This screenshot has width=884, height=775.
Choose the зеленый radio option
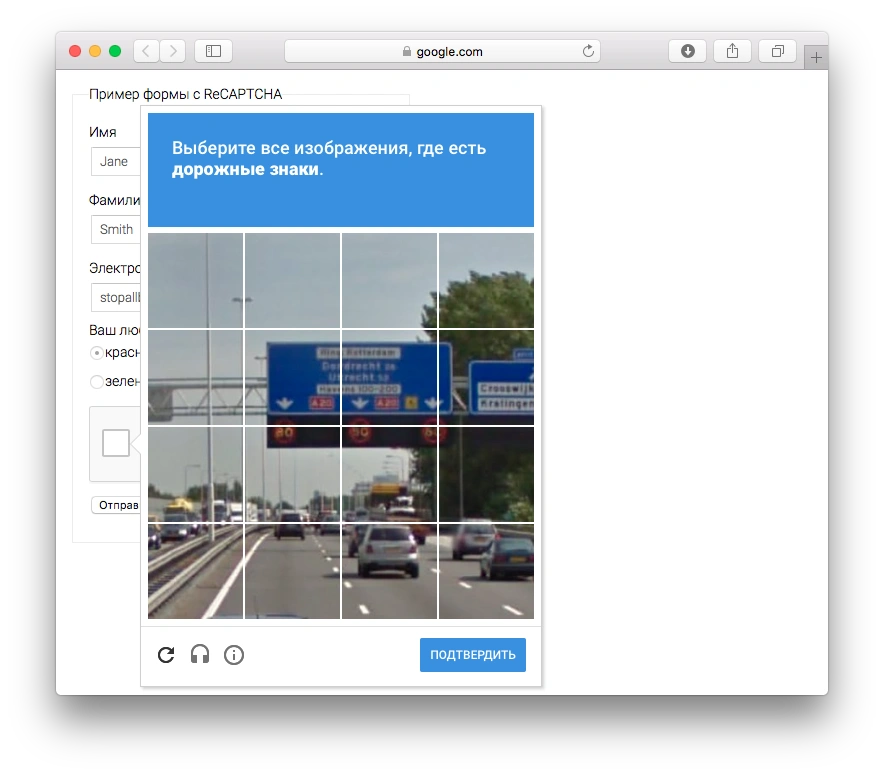click(97, 381)
